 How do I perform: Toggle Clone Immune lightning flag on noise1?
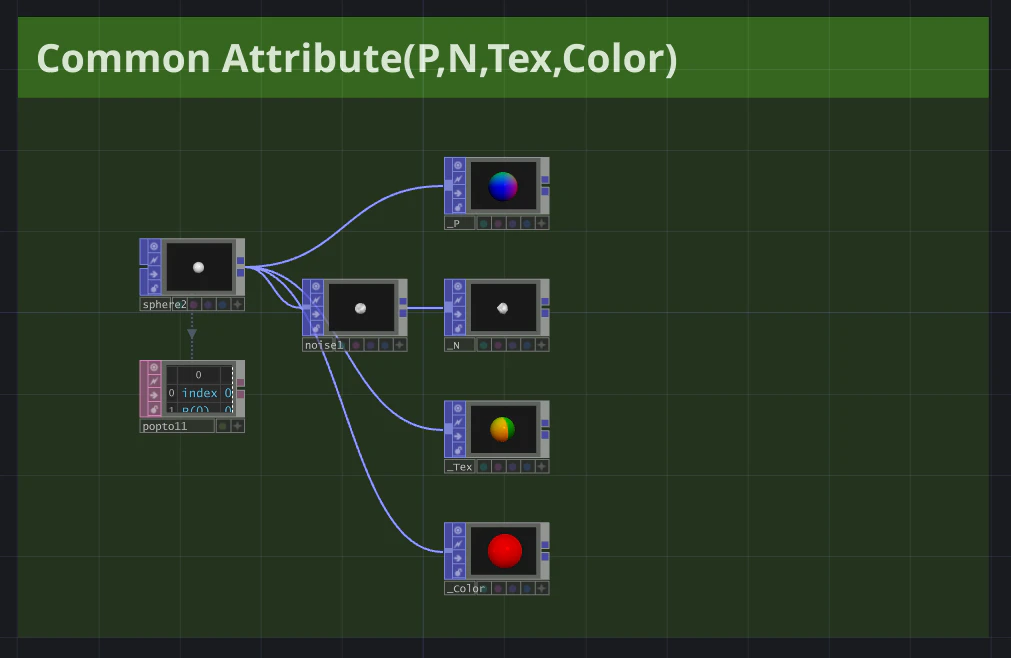pos(316,300)
